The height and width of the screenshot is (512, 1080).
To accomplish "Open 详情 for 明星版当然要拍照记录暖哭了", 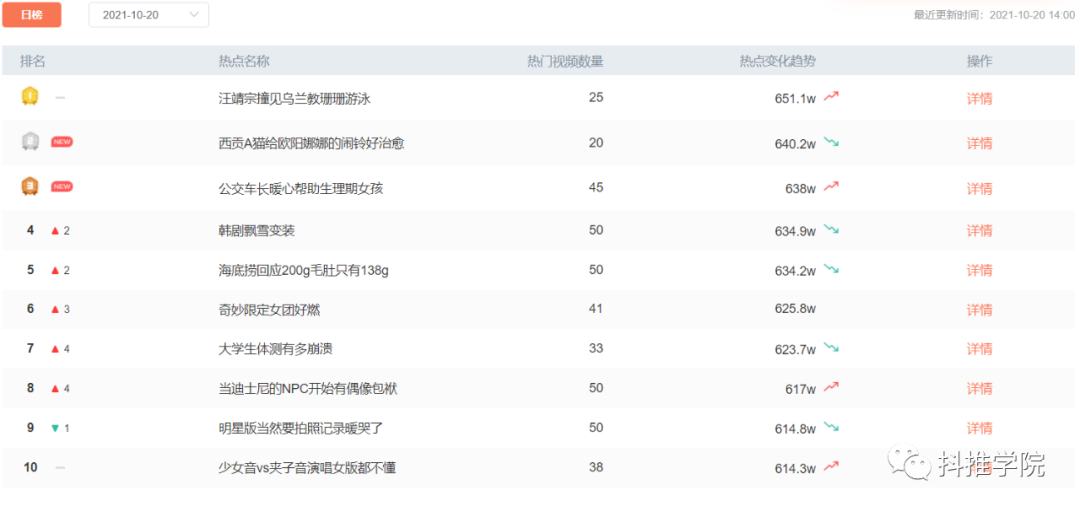I will point(979,429).
